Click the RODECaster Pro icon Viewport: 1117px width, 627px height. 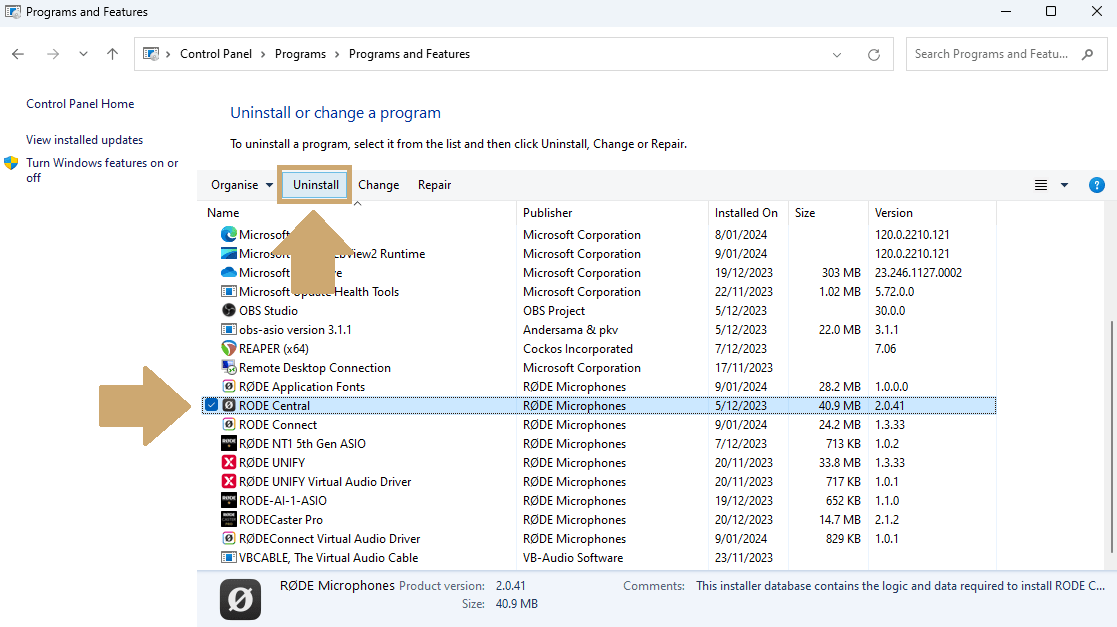point(227,519)
